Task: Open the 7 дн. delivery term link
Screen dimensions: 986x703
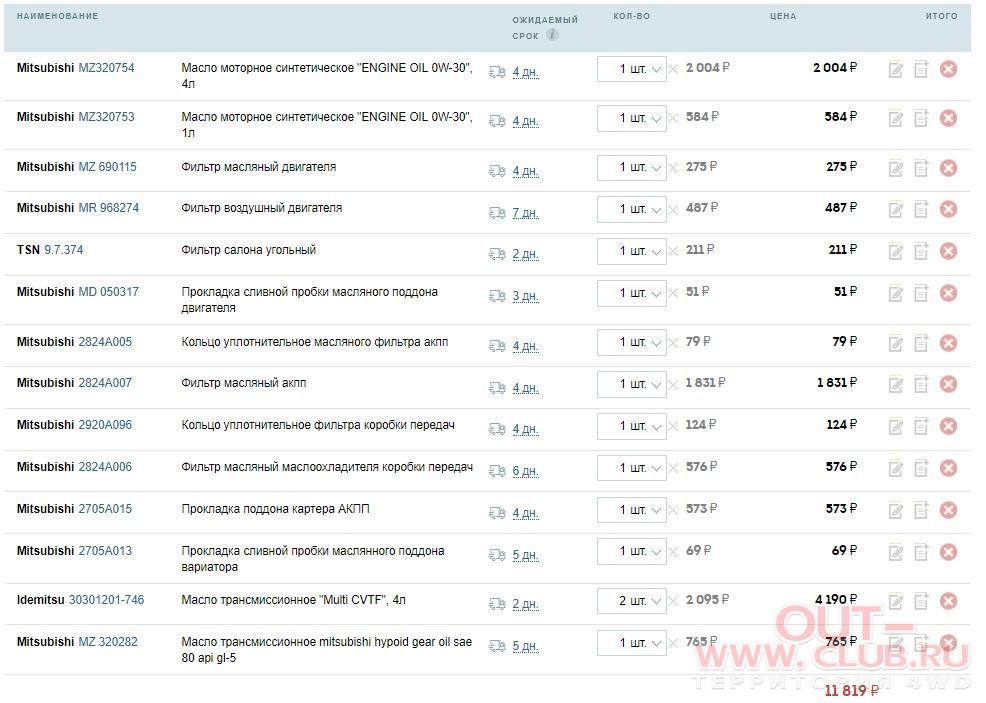Action: click(x=526, y=213)
